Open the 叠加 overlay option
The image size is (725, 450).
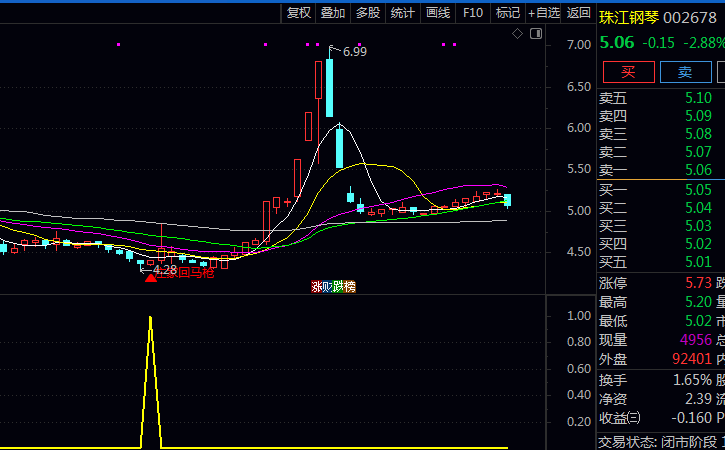tap(333, 13)
